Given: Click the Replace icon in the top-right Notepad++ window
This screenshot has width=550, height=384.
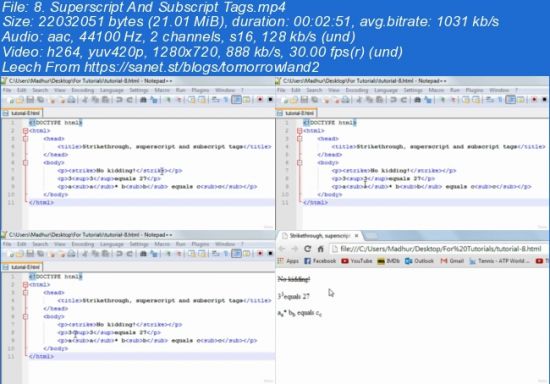Looking at the screenshot, I should tap(428, 100).
